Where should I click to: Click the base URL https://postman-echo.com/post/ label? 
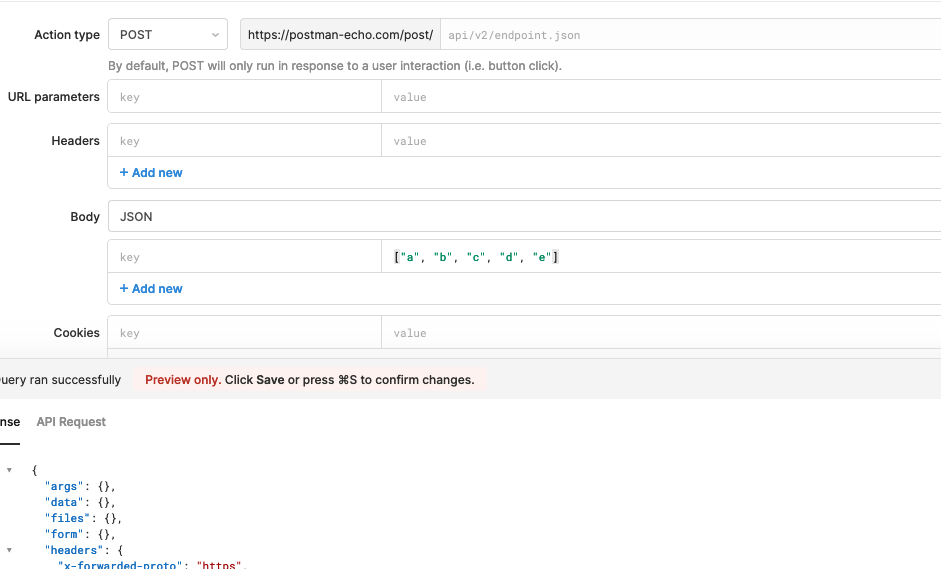pyautogui.click(x=340, y=35)
